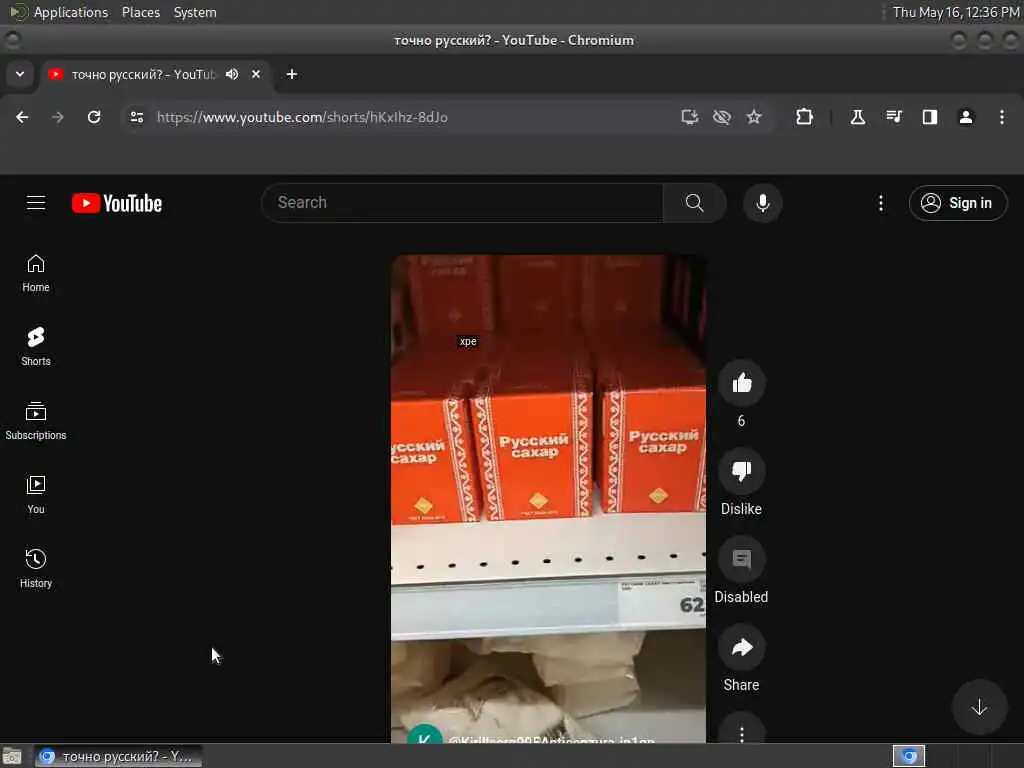
Task: Open media controls icon in toolbar
Action: click(894, 117)
